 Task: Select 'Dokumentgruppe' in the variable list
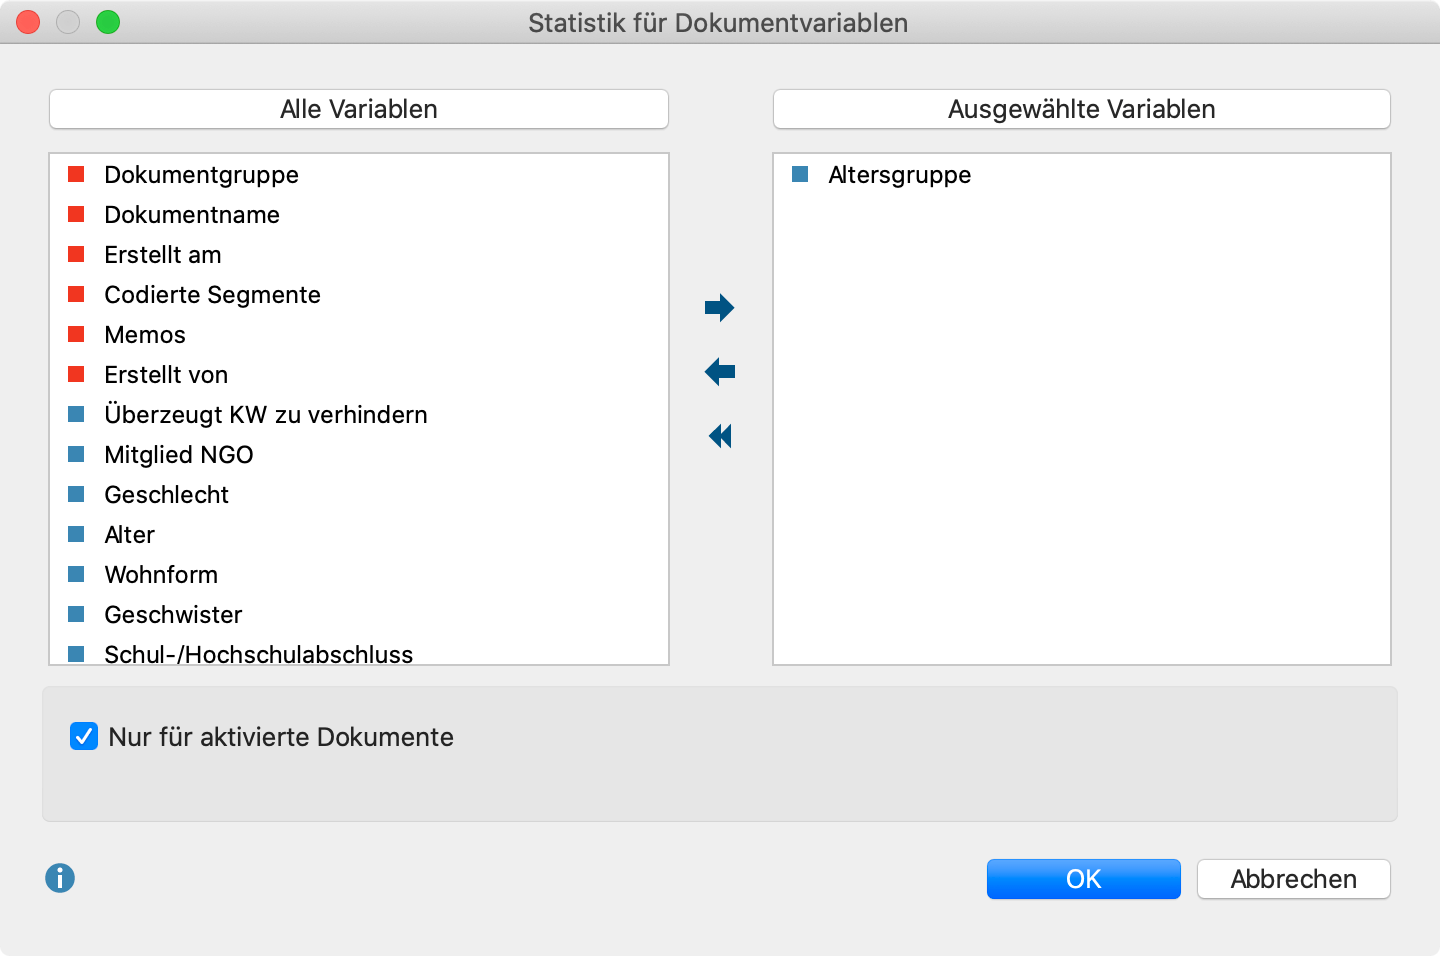(x=359, y=175)
